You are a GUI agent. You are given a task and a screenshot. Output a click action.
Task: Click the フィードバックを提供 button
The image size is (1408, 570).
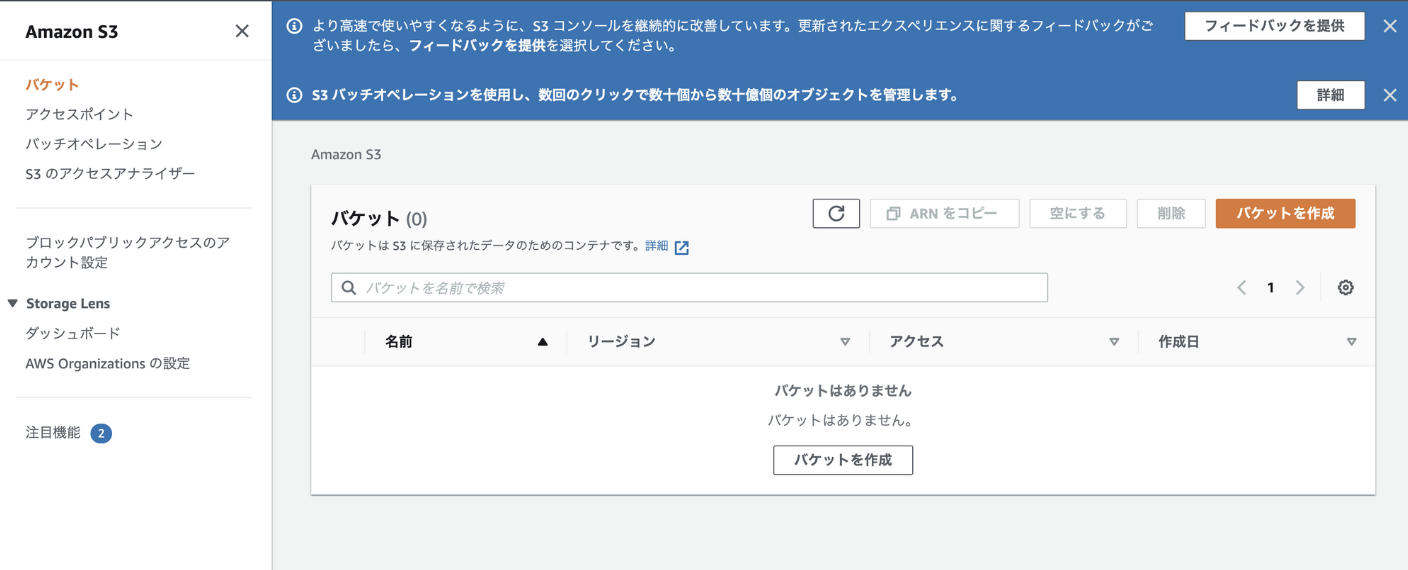[1274, 26]
